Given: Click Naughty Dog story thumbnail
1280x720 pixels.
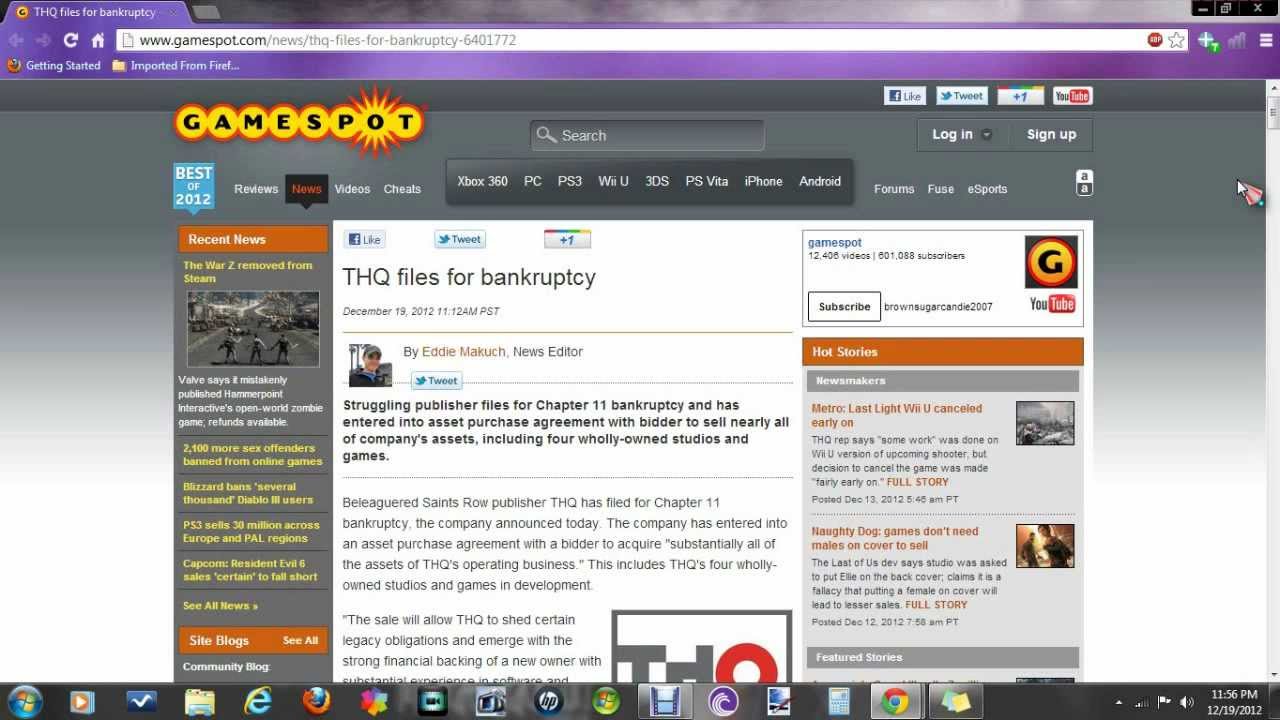Looking at the screenshot, I should pos(1045,546).
